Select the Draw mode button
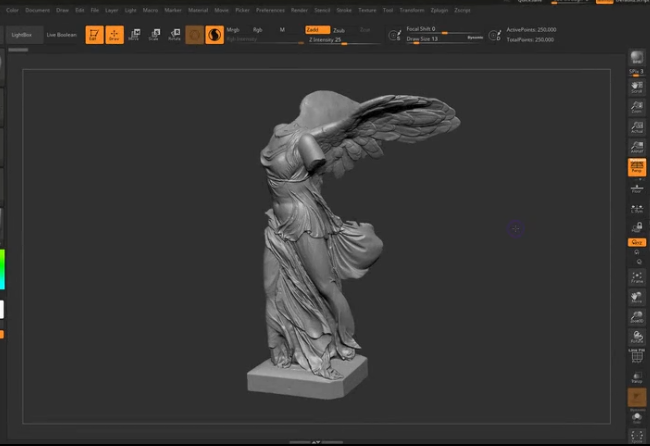 [114, 35]
